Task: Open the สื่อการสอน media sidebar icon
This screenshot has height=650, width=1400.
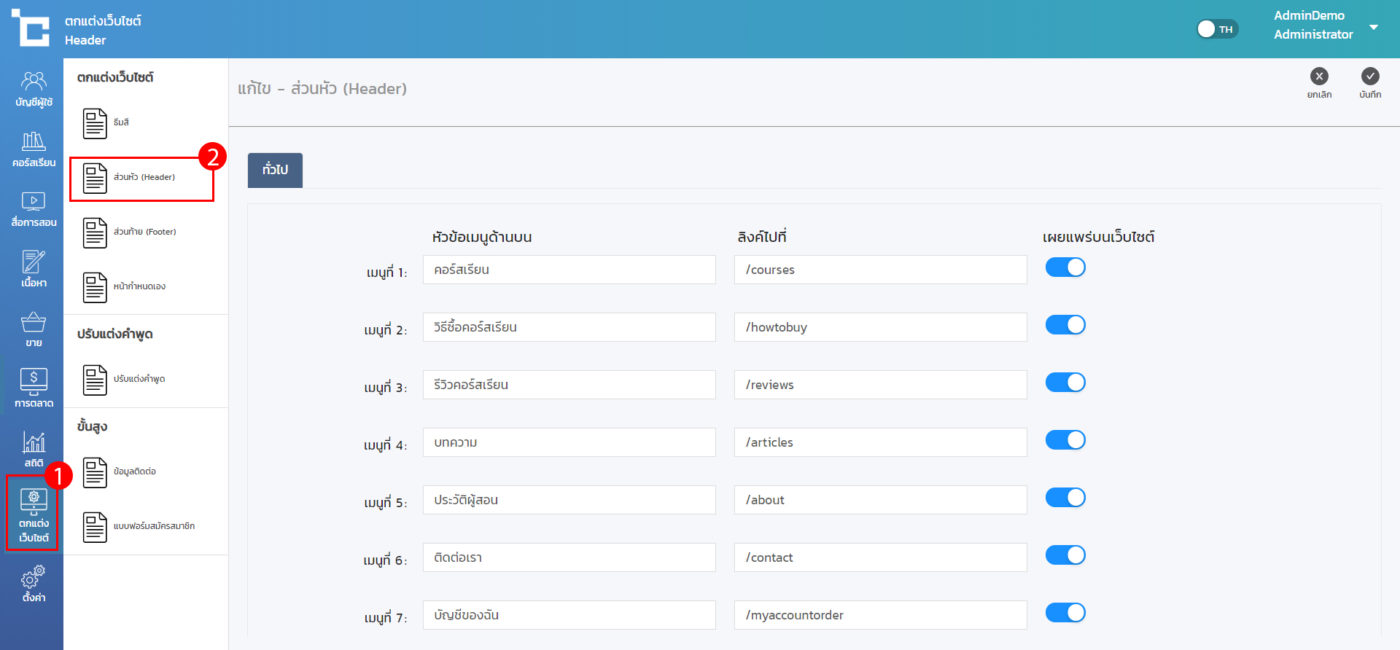Action: (x=33, y=203)
